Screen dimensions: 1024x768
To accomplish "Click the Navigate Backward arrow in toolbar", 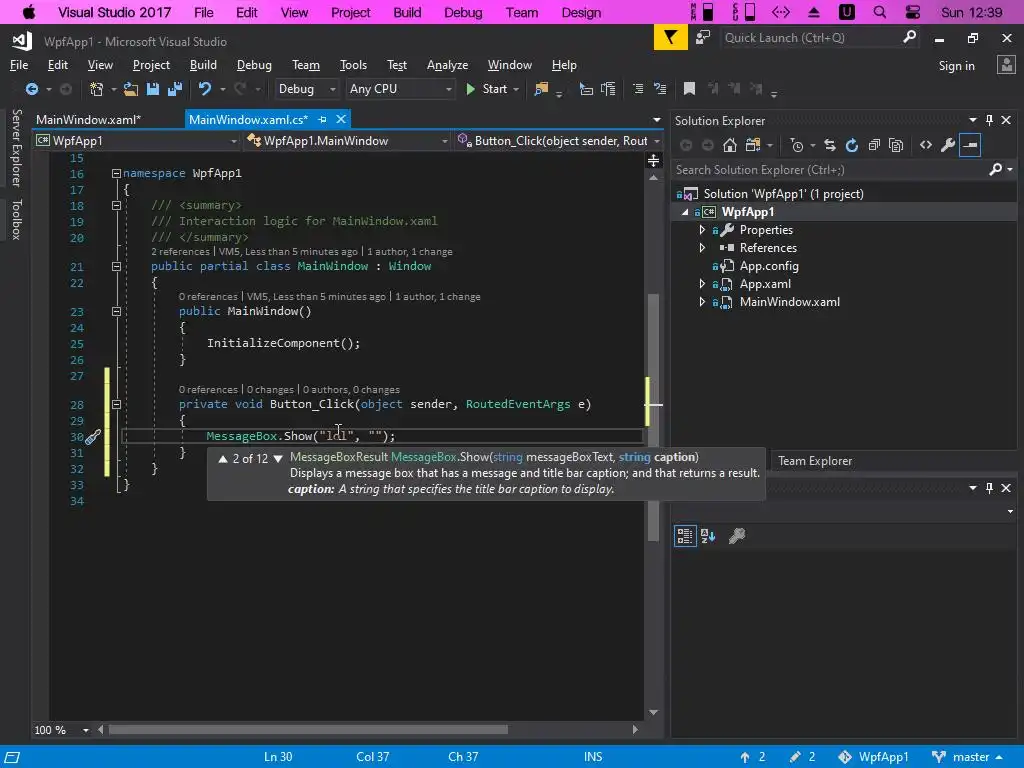I will pyautogui.click(x=31, y=89).
